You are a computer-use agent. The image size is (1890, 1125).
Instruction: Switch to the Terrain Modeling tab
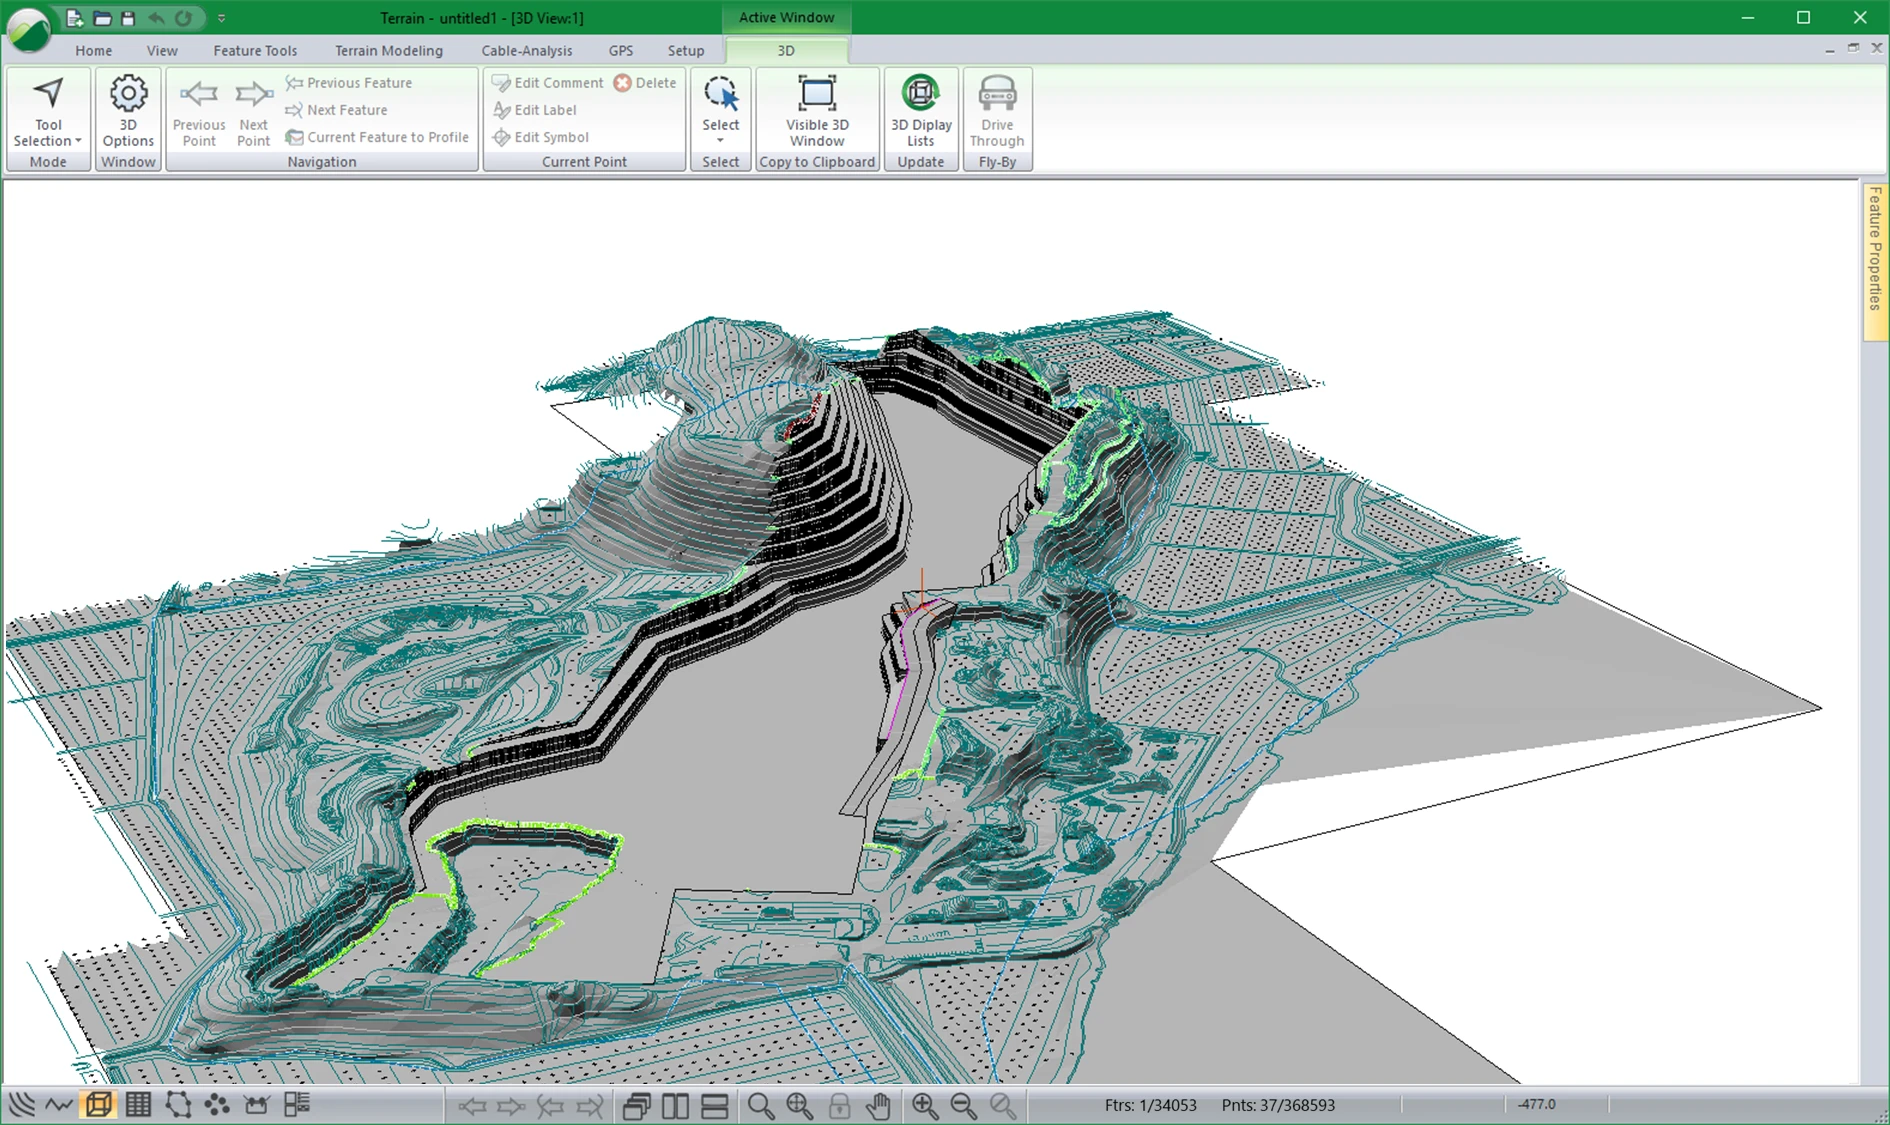point(388,50)
